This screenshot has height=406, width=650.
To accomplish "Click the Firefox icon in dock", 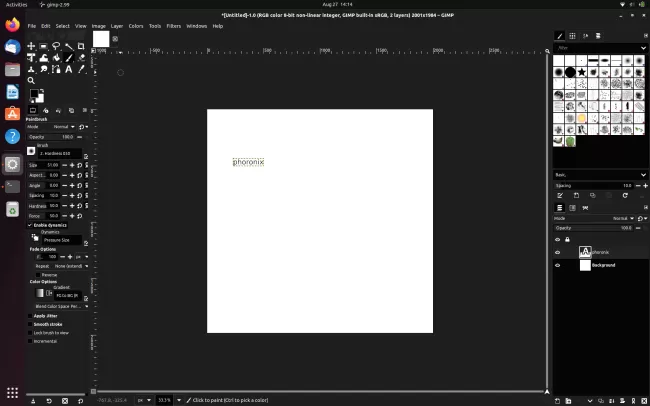I will coord(12,24).
